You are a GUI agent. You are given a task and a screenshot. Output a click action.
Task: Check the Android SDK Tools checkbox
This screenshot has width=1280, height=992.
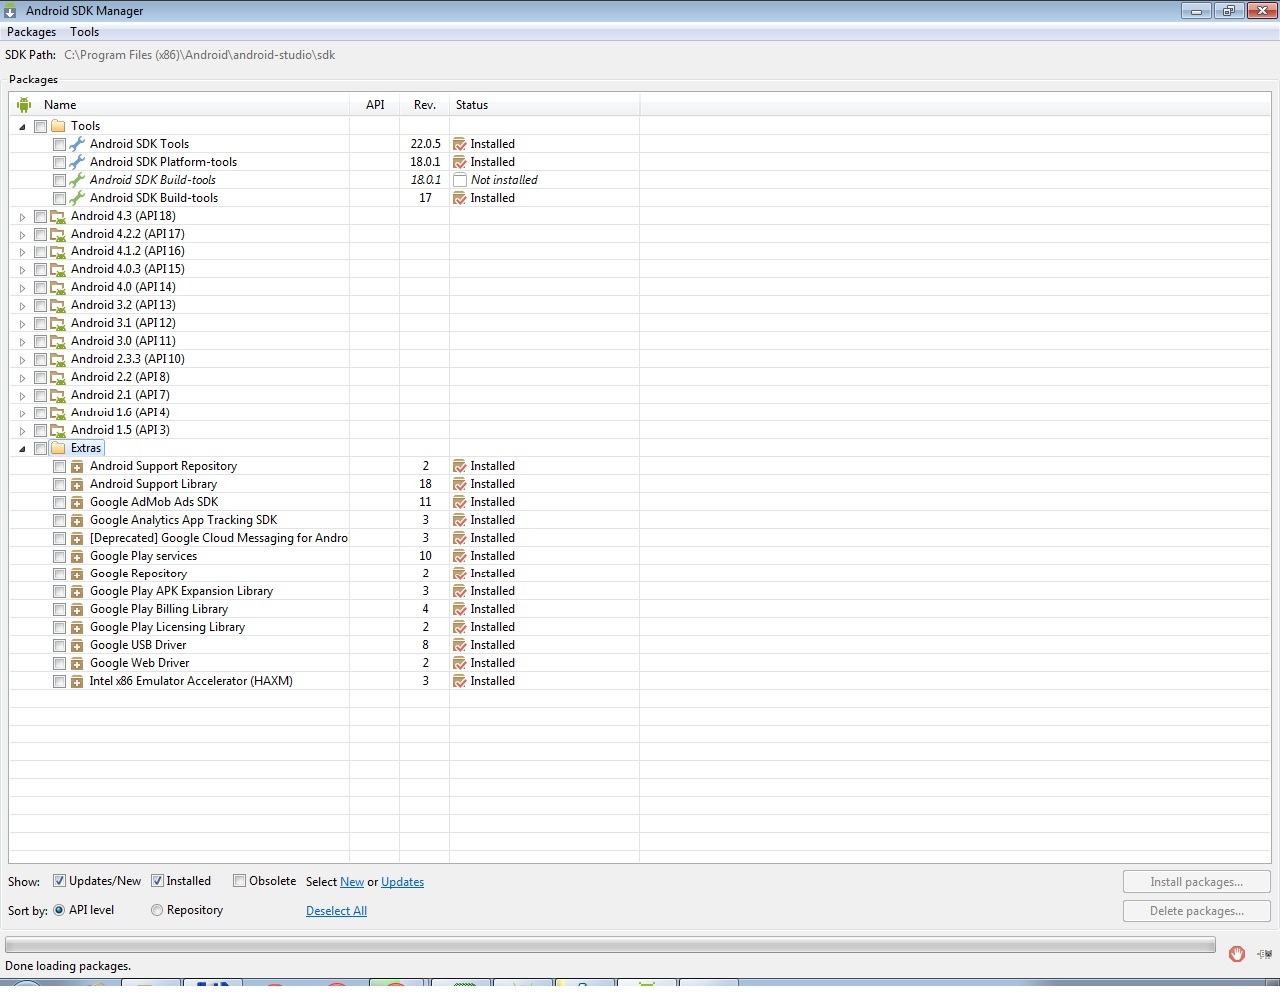[x=59, y=145]
